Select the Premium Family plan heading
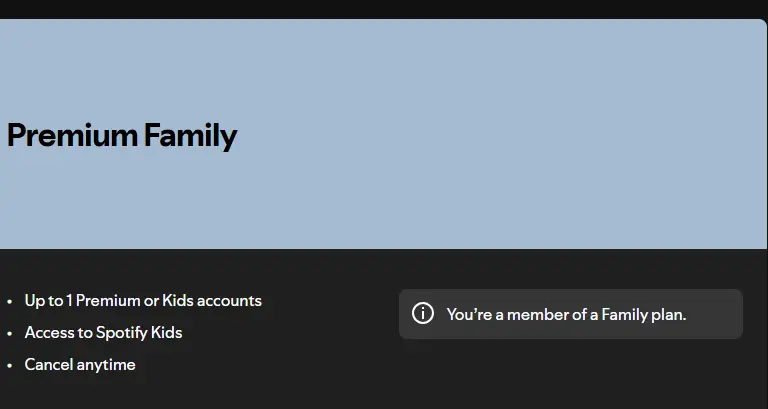This screenshot has width=768, height=409. pos(122,136)
